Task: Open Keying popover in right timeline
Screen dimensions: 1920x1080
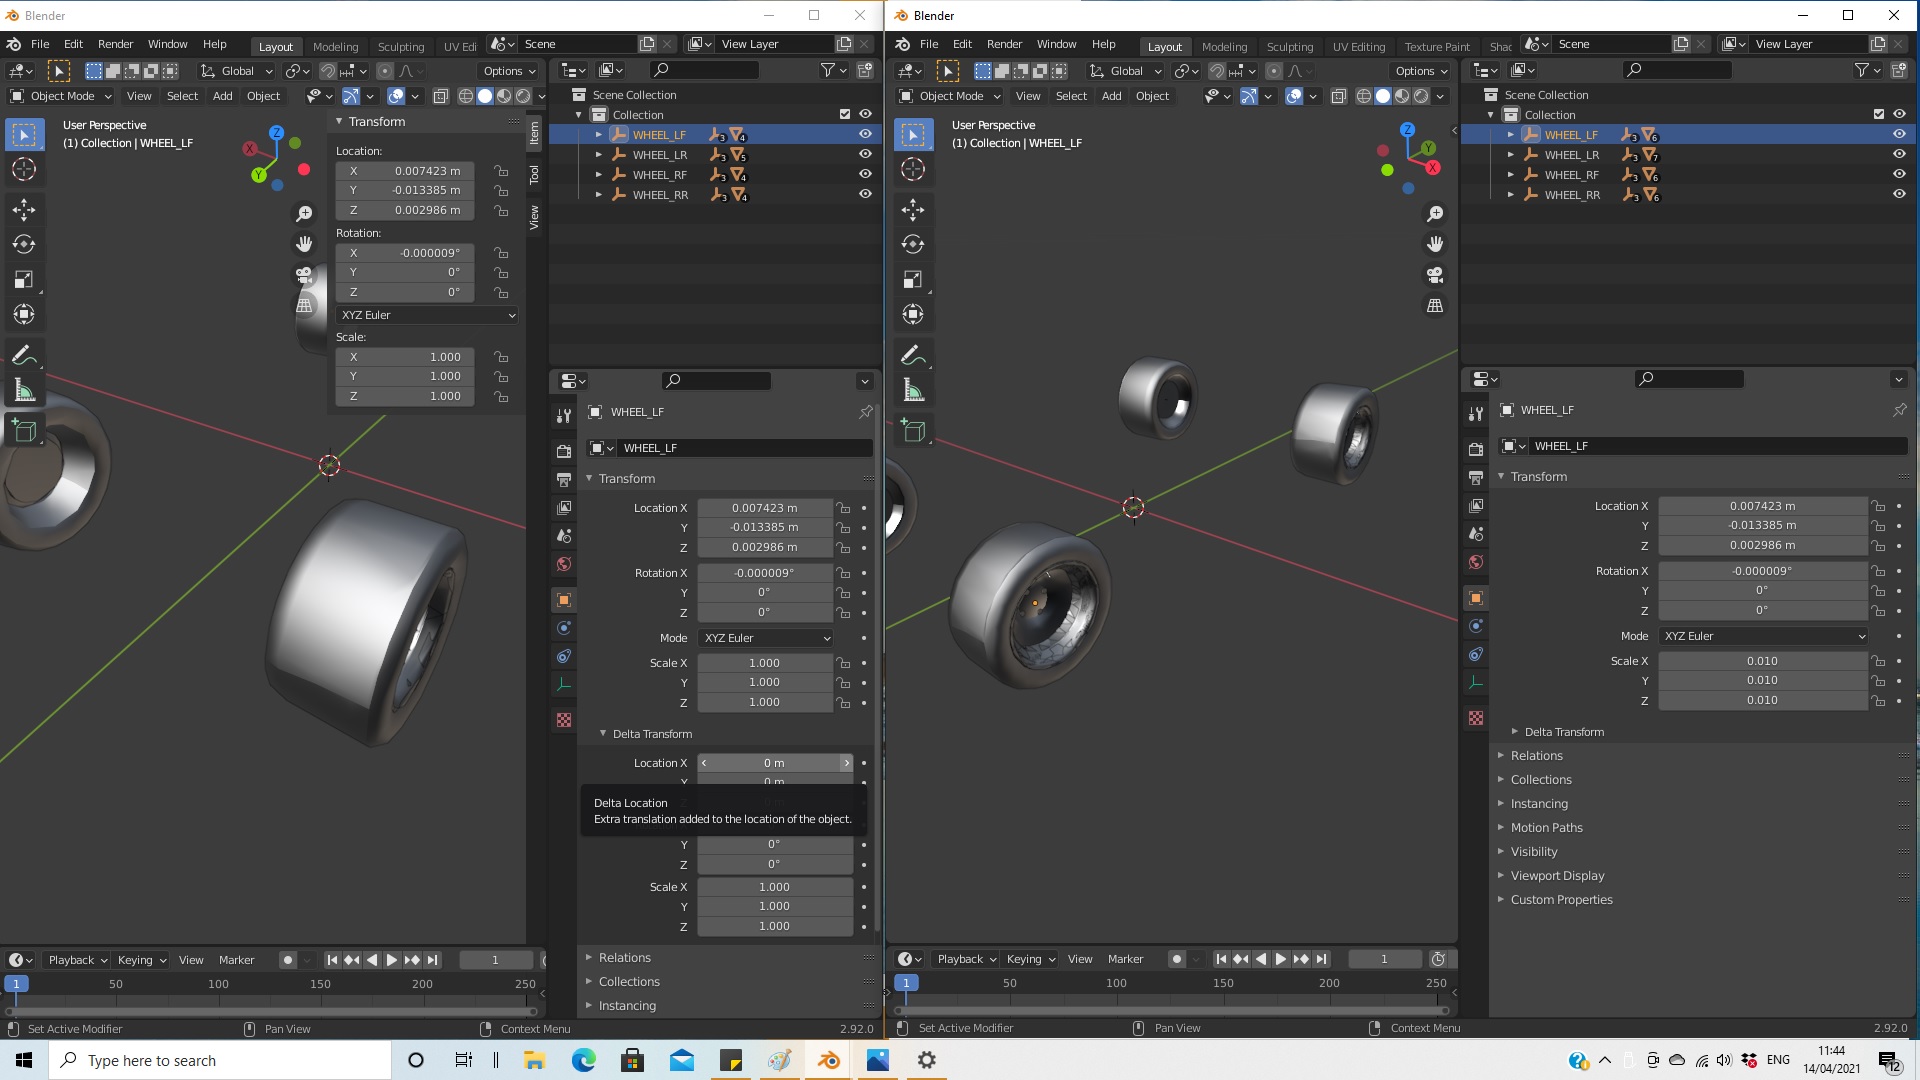Action: point(1031,959)
